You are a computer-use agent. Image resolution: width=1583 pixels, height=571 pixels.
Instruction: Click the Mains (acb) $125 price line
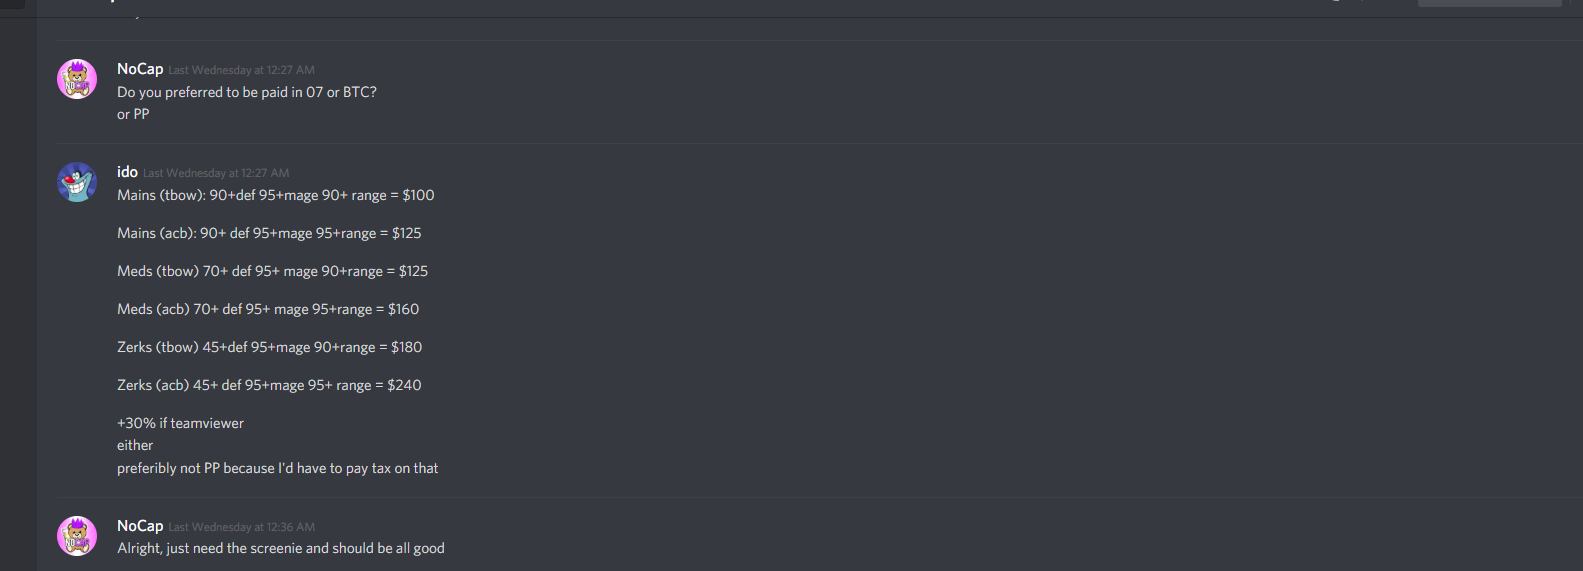point(269,233)
